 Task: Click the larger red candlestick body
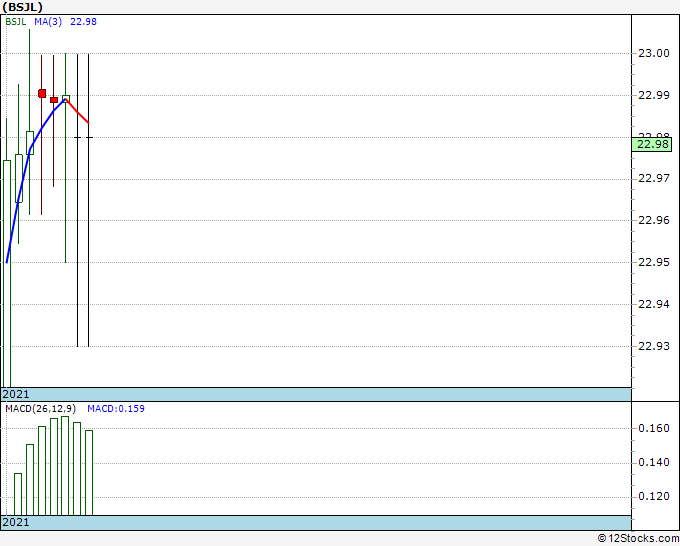point(42,93)
